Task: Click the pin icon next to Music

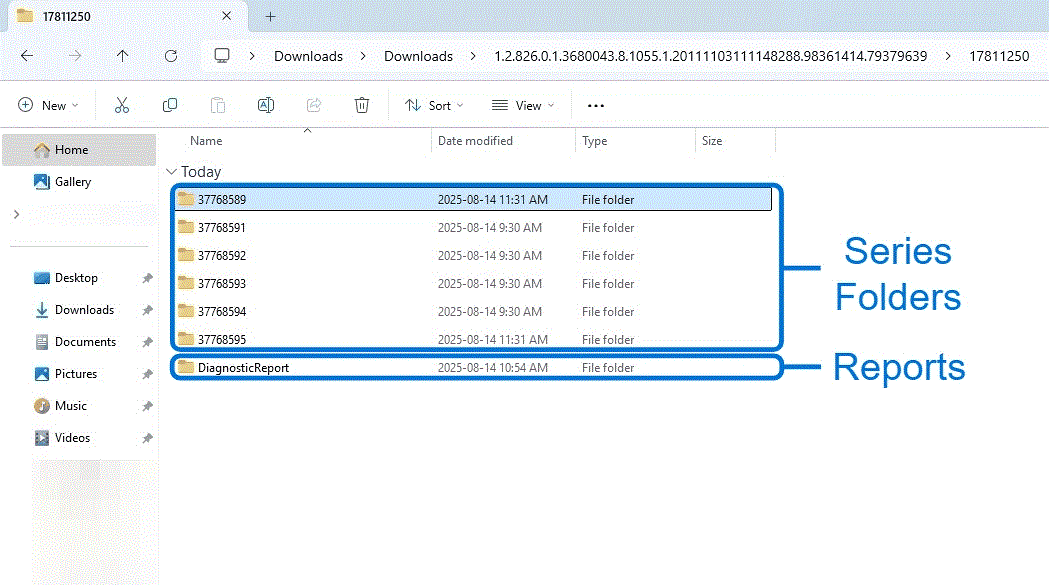Action: pyautogui.click(x=147, y=406)
